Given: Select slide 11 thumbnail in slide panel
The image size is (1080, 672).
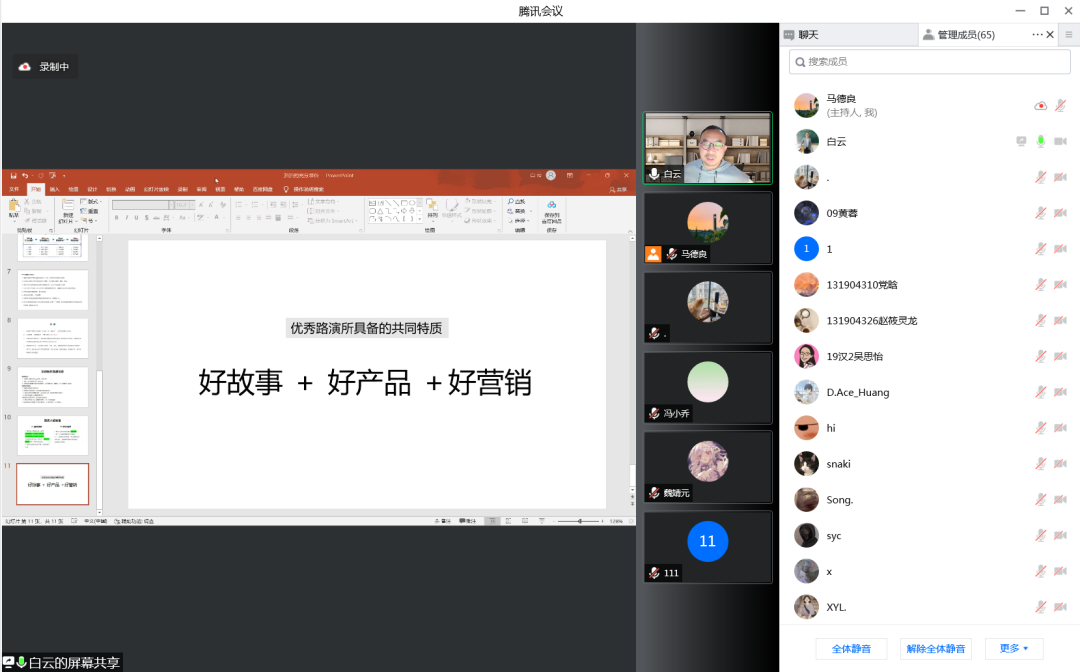Looking at the screenshot, I should [x=52, y=483].
